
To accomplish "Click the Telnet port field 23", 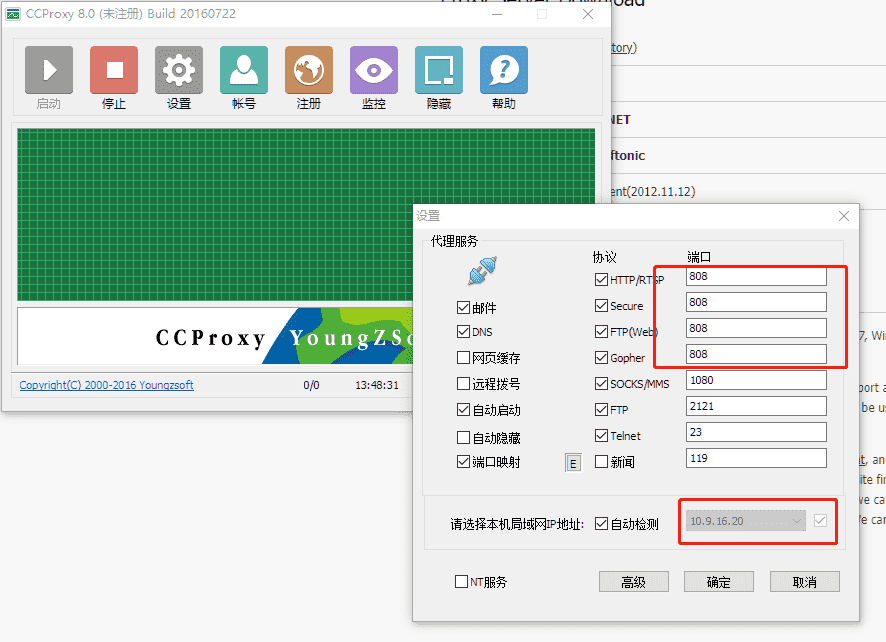I will click(756, 432).
